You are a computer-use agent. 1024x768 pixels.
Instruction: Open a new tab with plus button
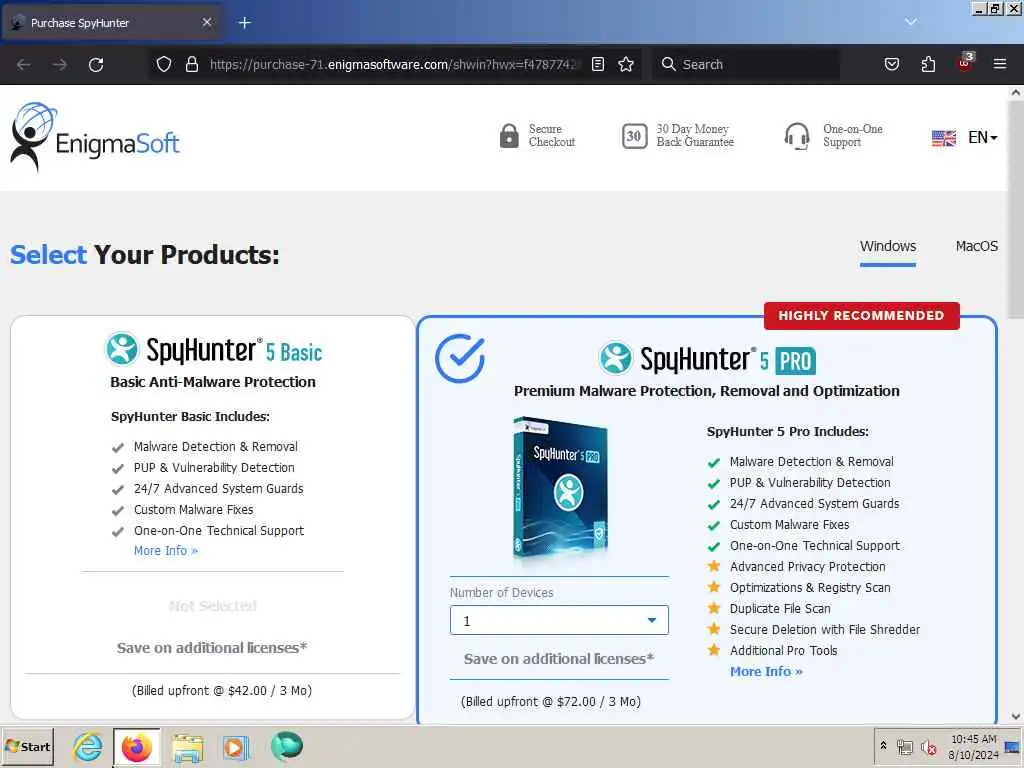(244, 23)
